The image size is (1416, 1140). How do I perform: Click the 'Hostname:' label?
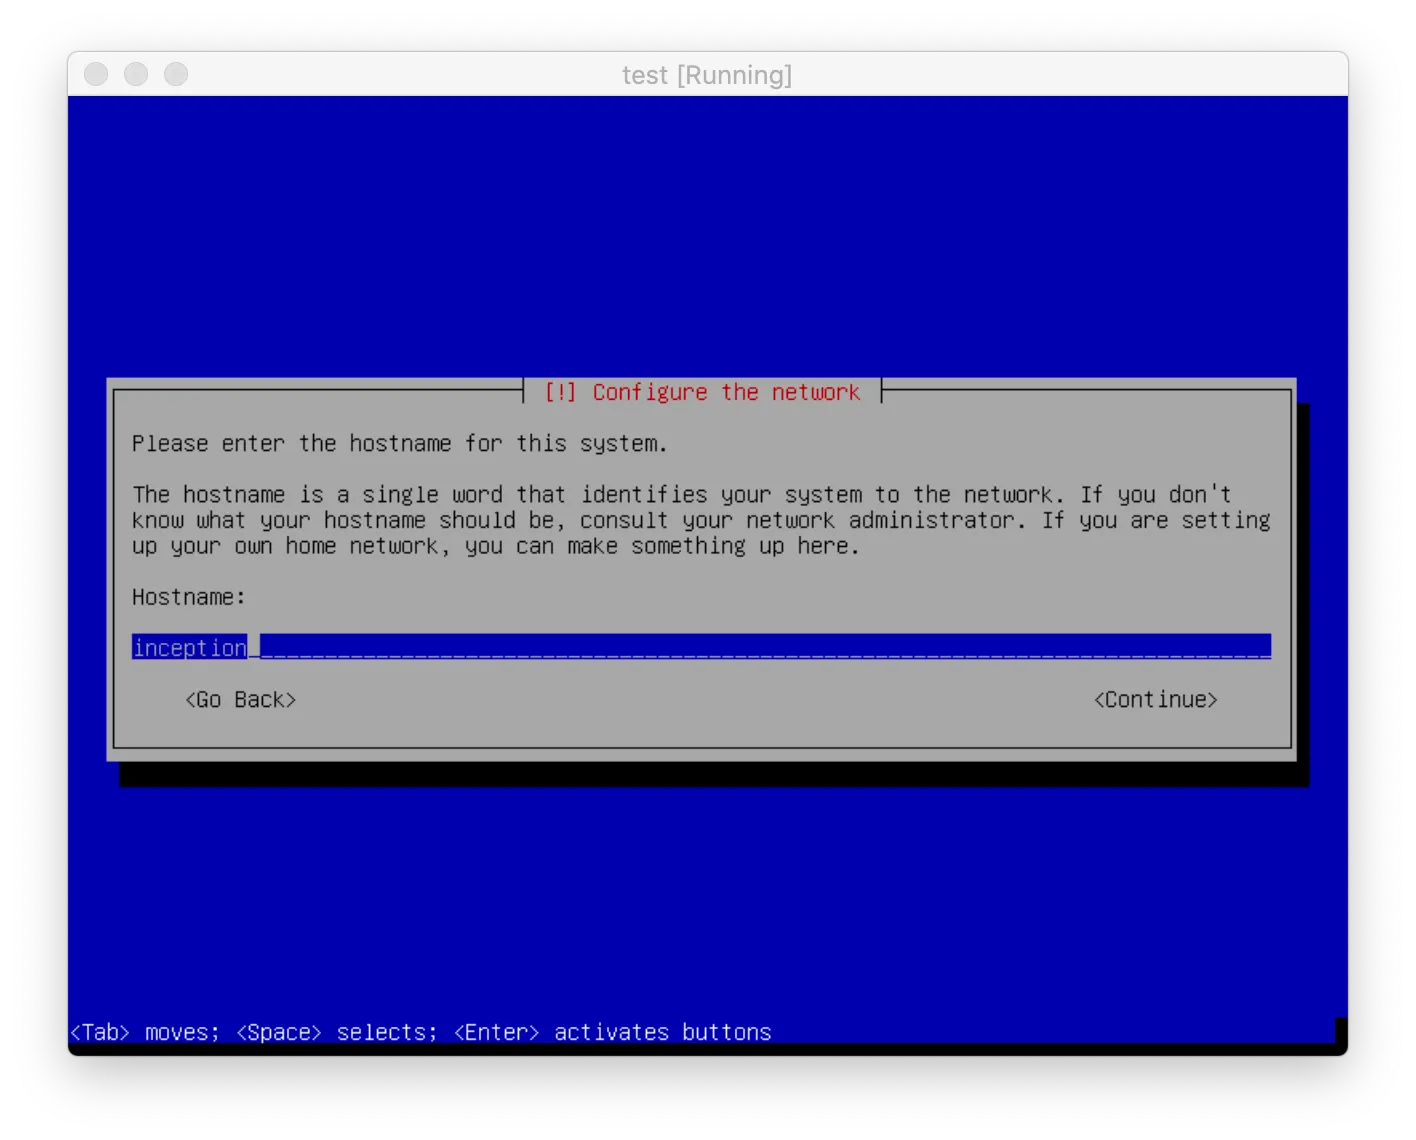coord(188,597)
